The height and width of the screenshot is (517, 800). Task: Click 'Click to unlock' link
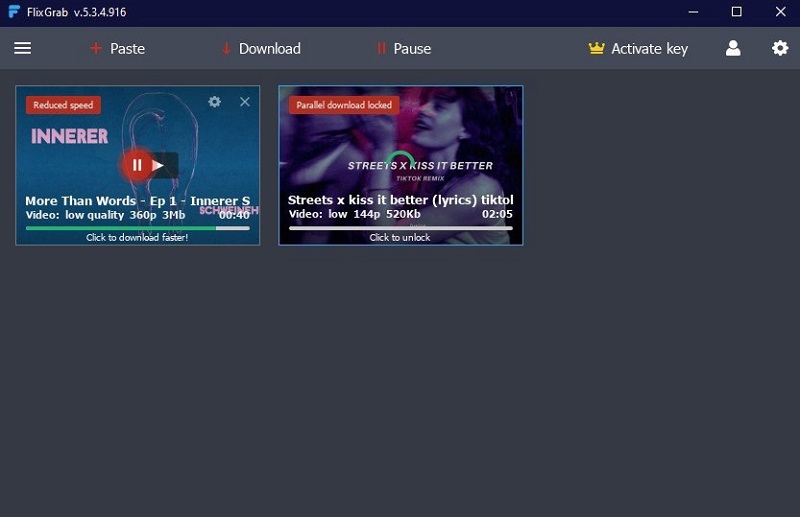400,237
